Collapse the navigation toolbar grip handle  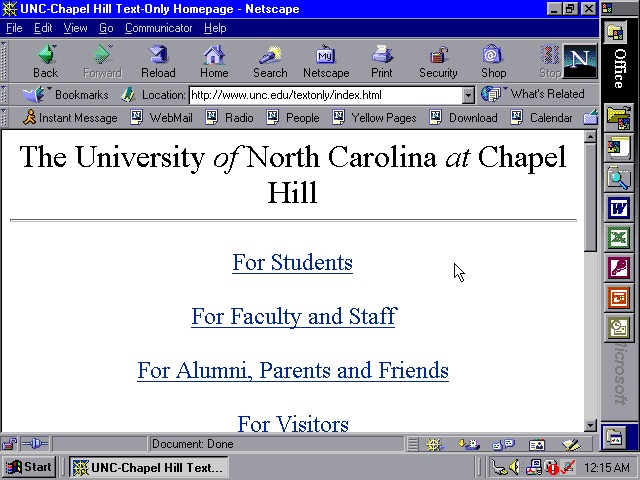[x=4, y=61]
